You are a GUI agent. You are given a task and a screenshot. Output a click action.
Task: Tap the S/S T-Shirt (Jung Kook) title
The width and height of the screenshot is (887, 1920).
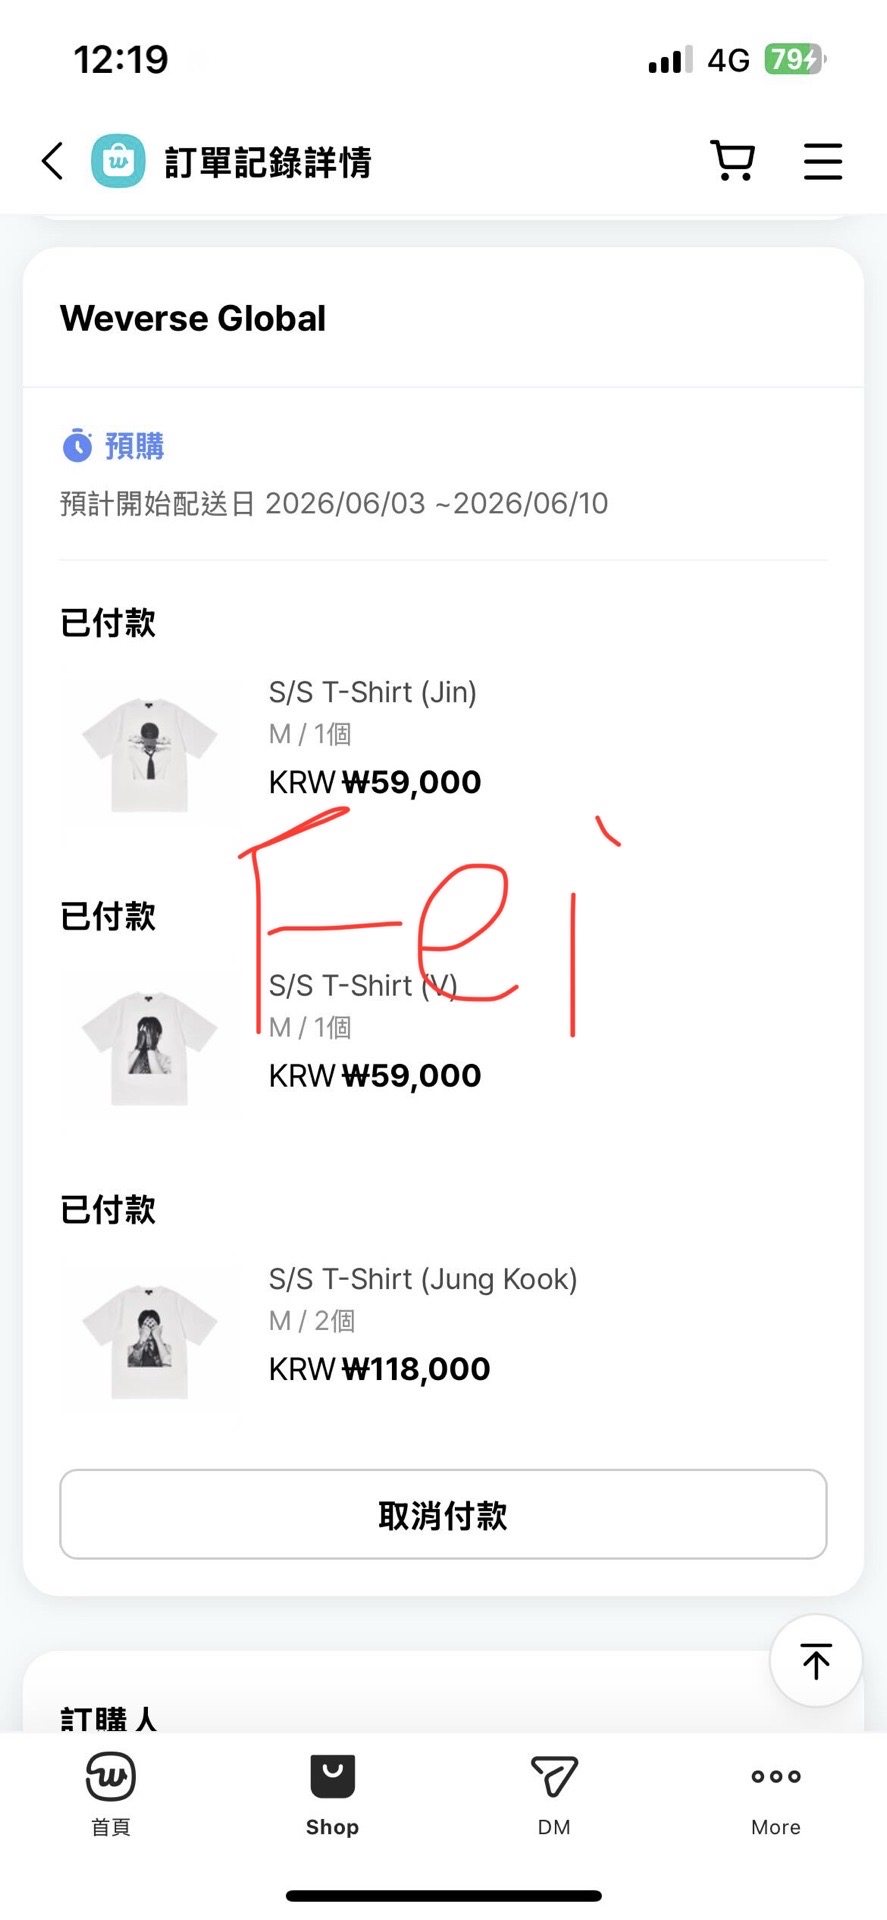[x=422, y=1279]
